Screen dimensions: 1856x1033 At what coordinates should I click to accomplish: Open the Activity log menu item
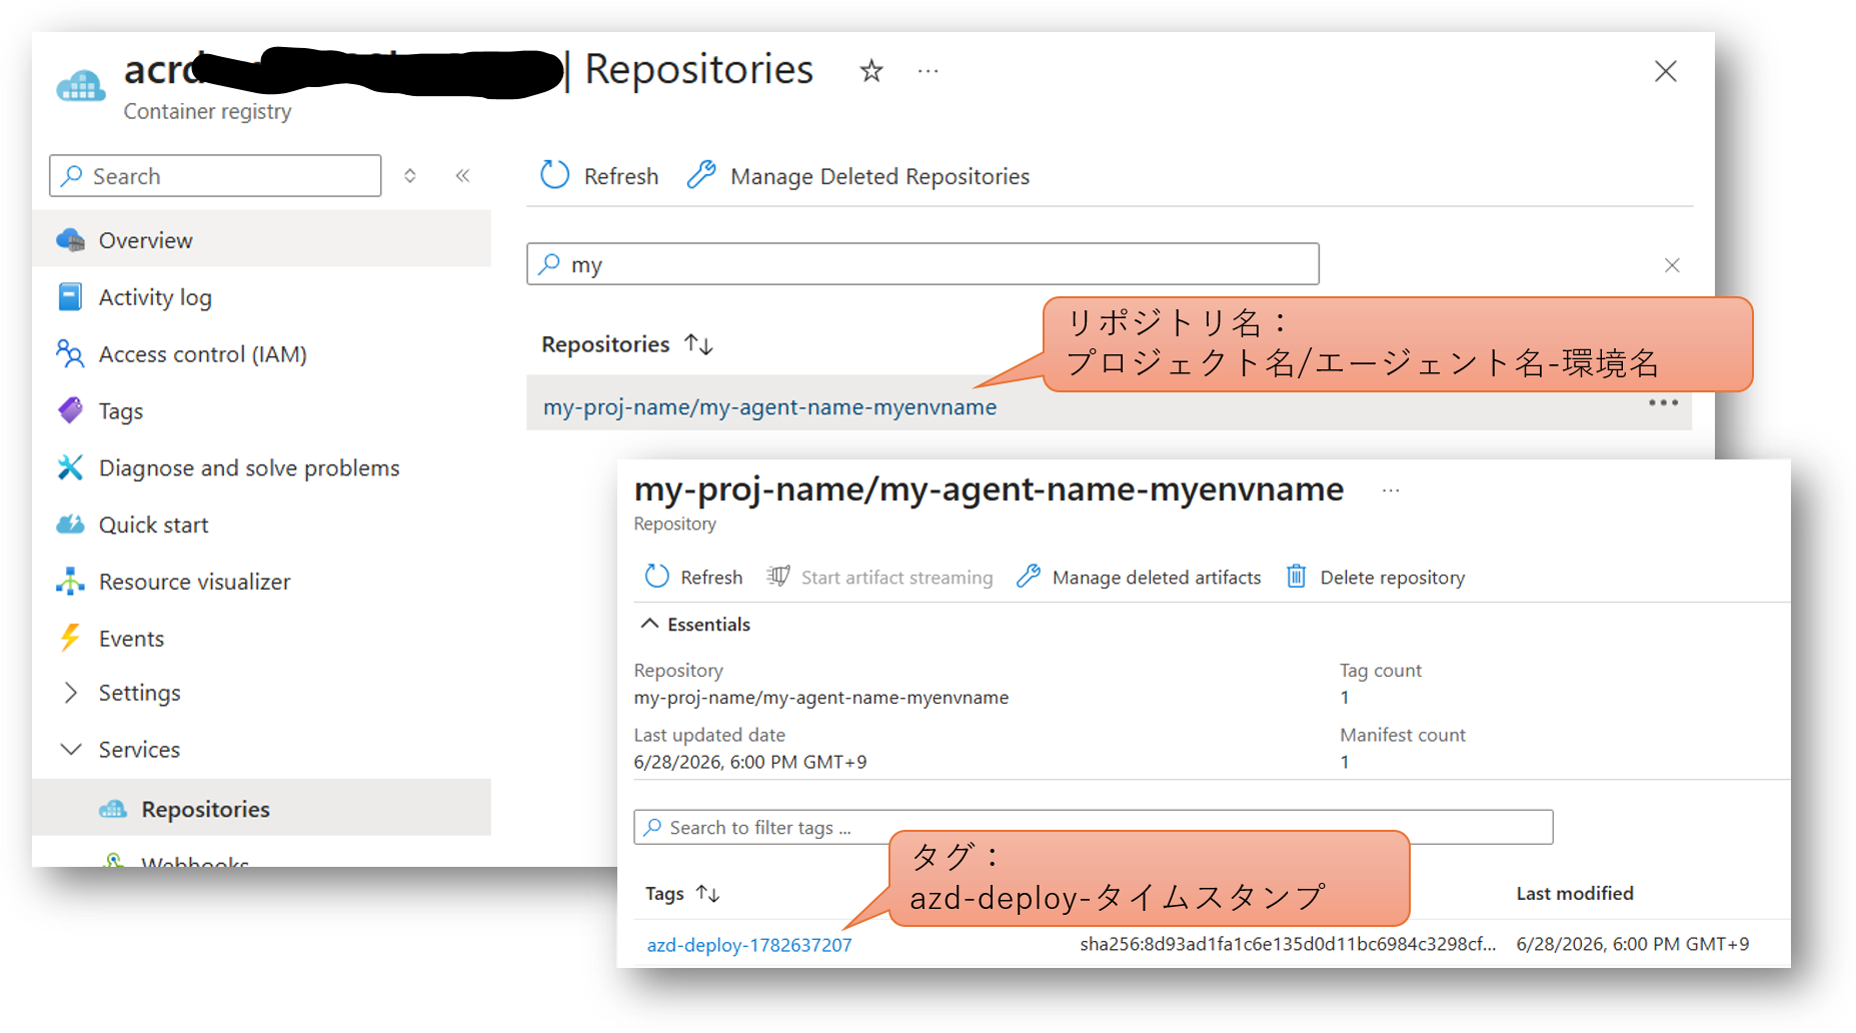[154, 297]
